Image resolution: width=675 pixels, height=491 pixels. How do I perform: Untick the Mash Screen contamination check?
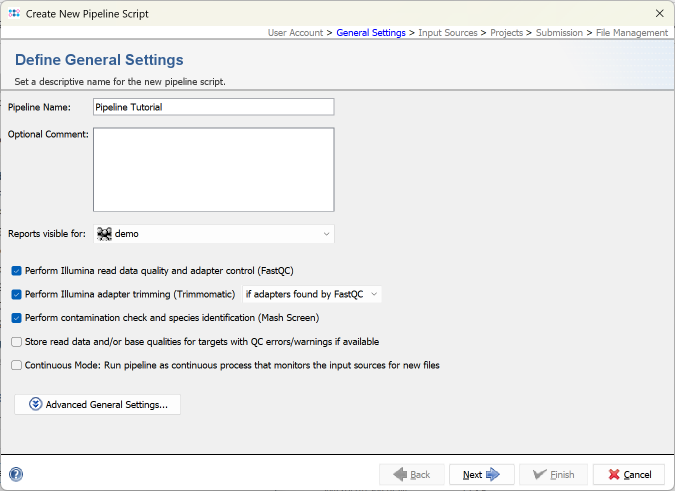[17, 318]
